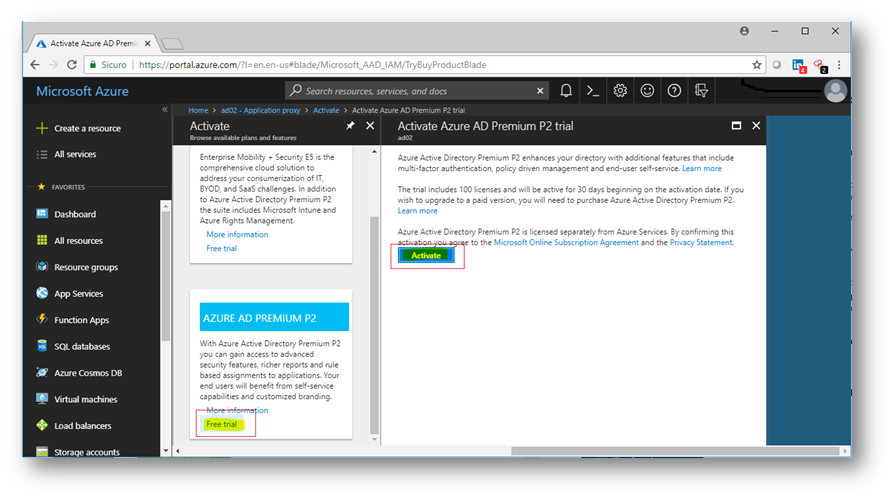The height and width of the screenshot is (500, 894).
Task: Click the green Activate button
Action: [x=426, y=255]
